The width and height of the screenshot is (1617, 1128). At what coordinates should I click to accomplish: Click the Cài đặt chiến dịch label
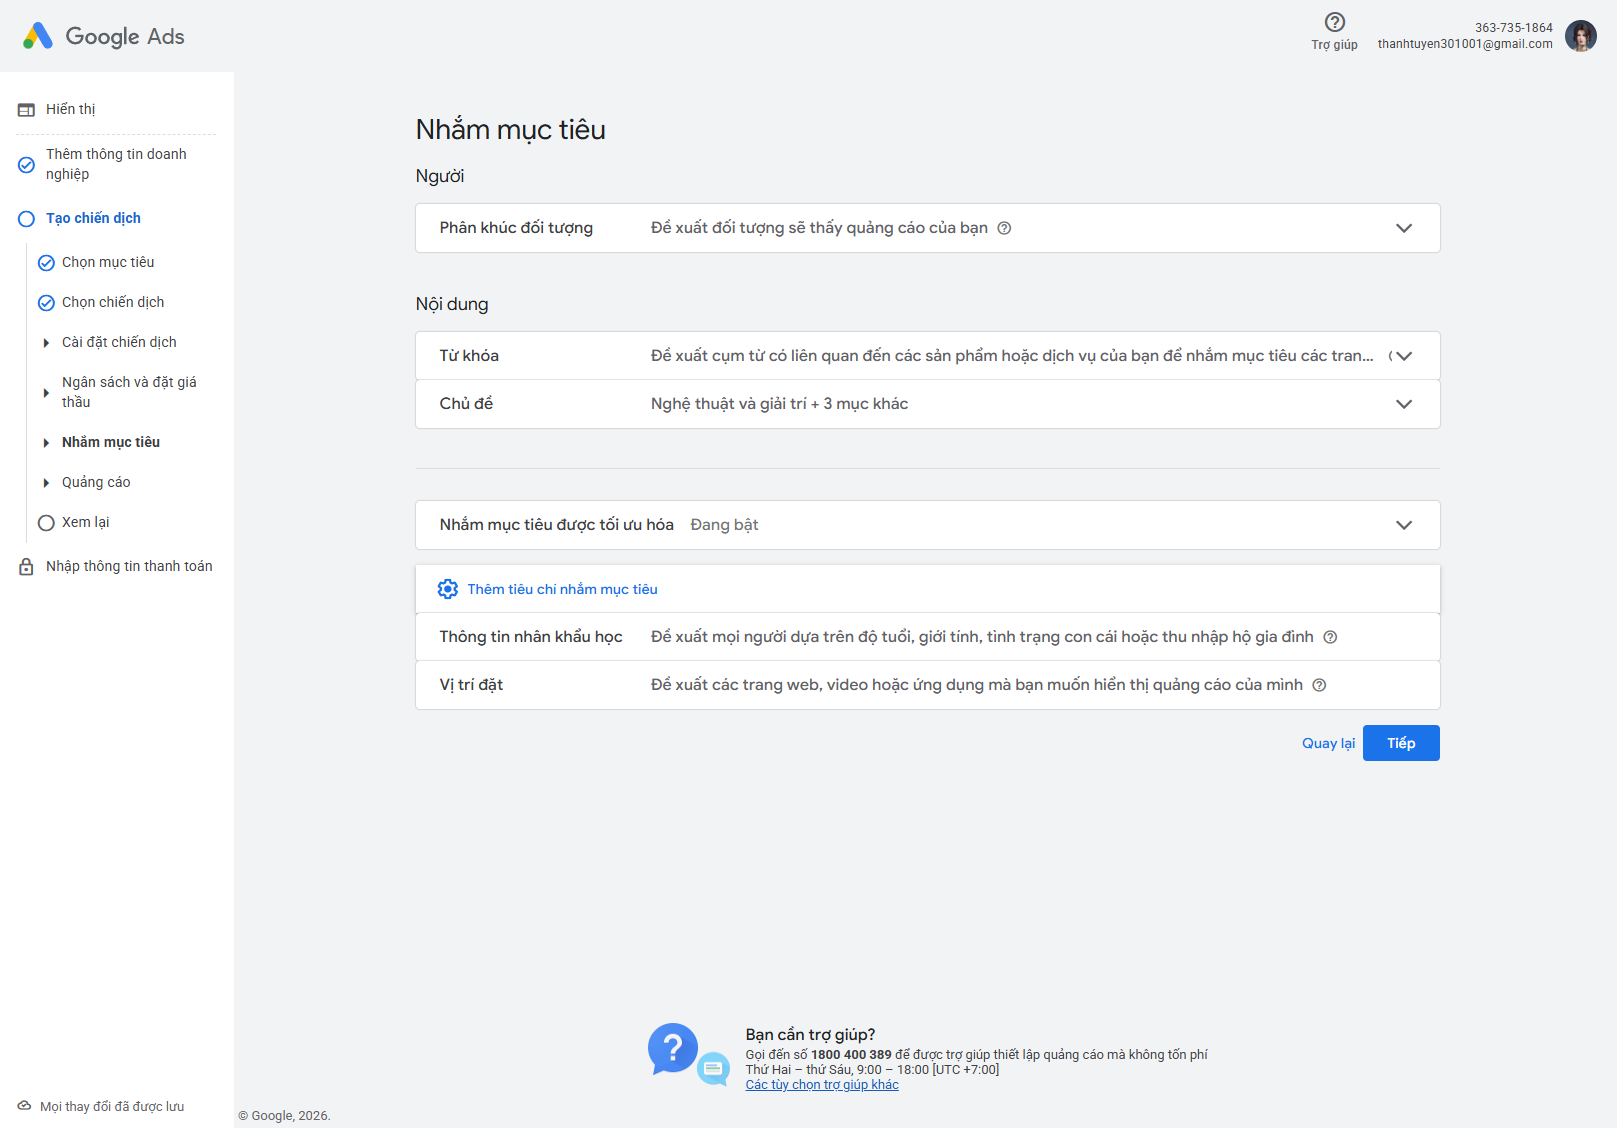[x=119, y=342]
